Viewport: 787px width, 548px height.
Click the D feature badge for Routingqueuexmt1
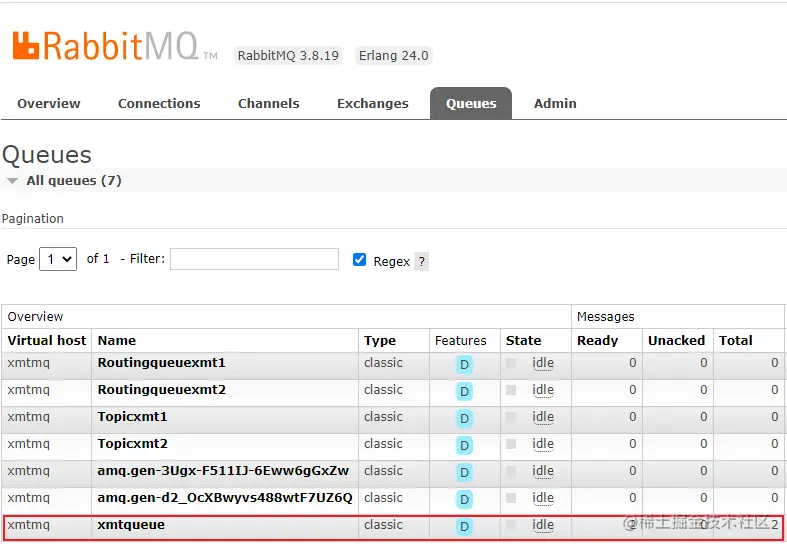[x=464, y=365]
